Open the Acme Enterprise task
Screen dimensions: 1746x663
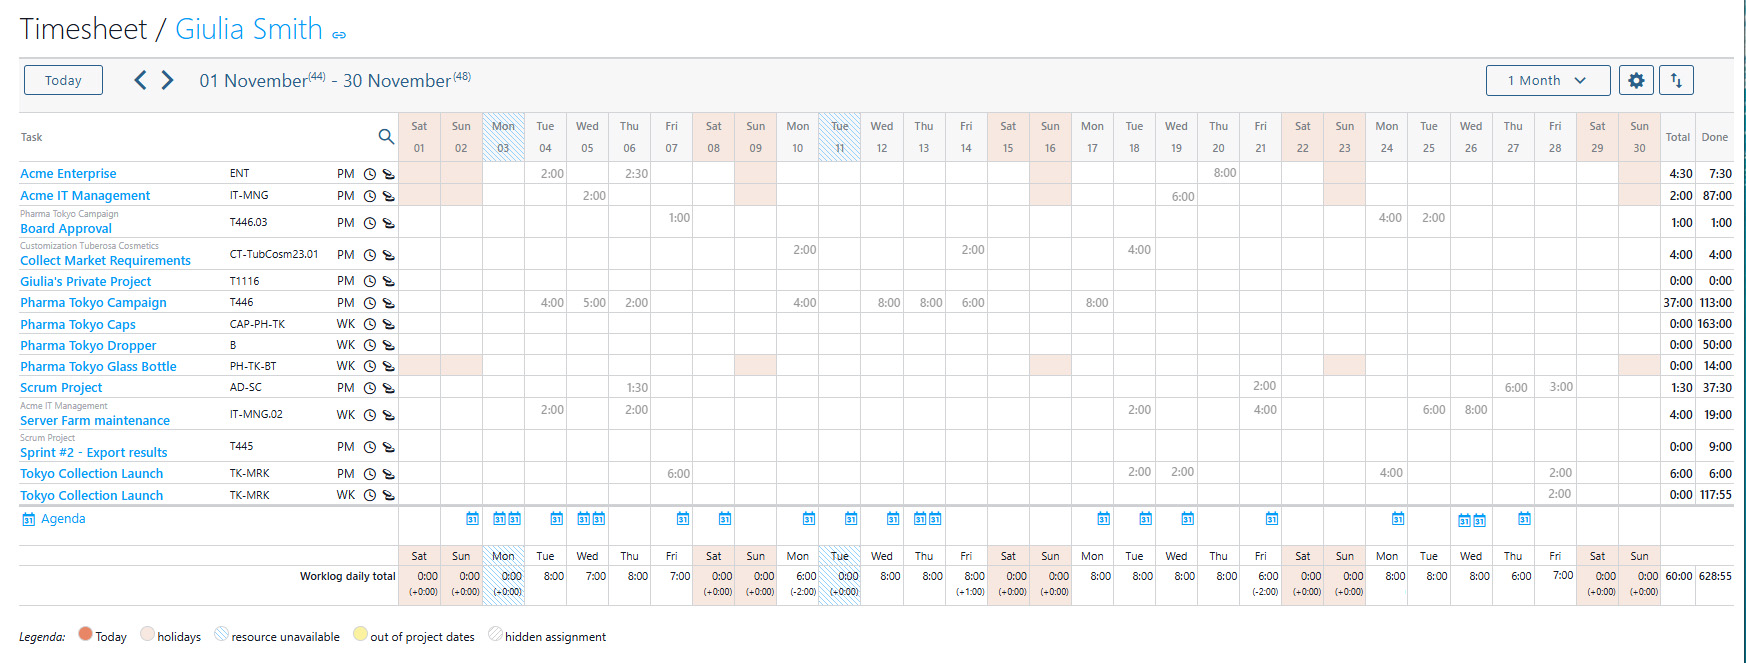click(x=68, y=174)
